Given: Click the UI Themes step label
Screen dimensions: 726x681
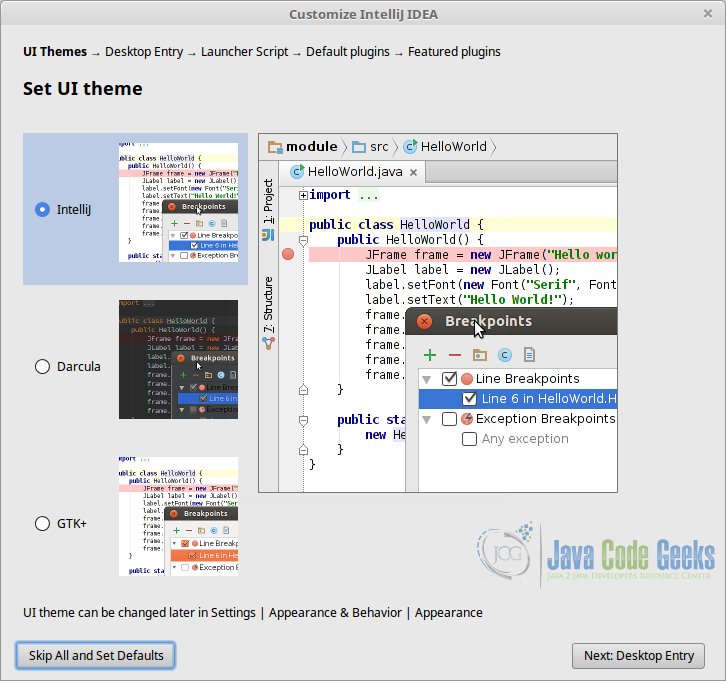Looking at the screenshot, I should 55,51.
